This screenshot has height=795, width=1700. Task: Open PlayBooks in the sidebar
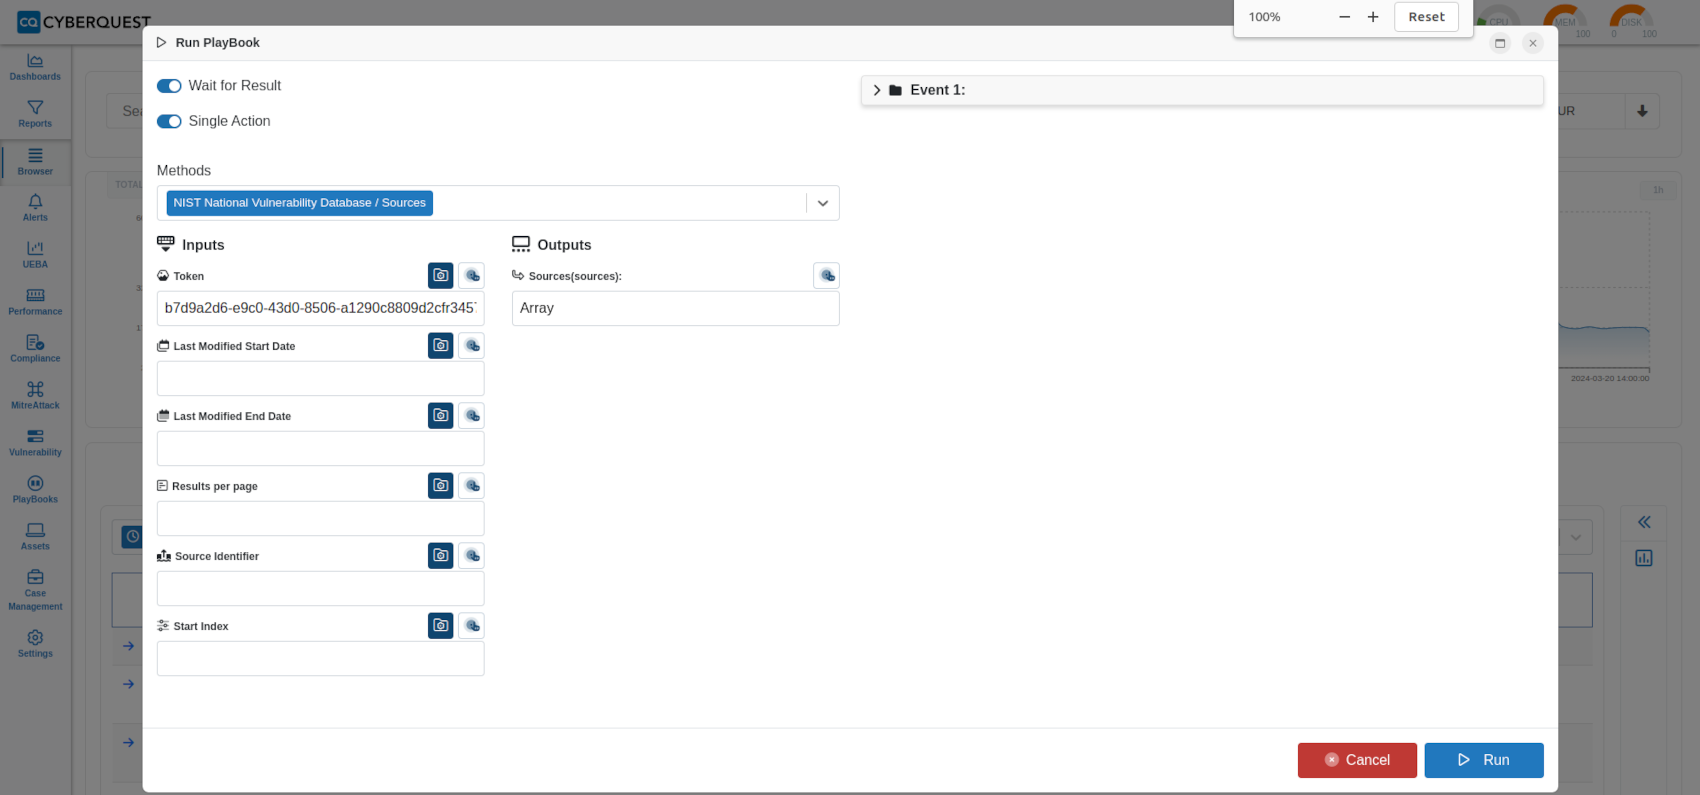point(35,490)
